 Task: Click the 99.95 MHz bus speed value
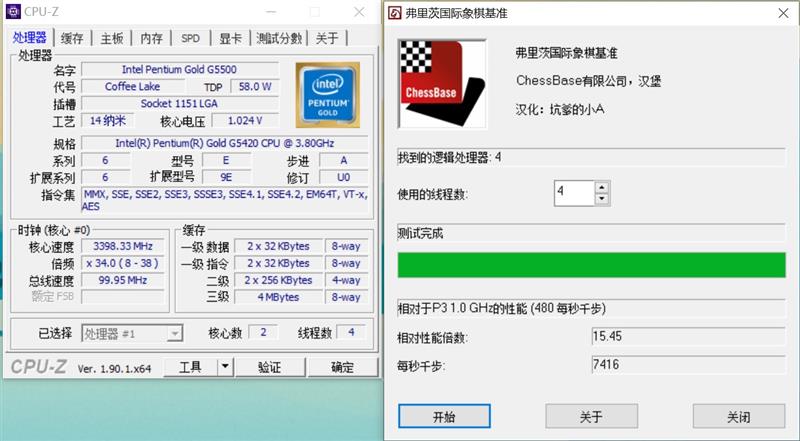122,280
